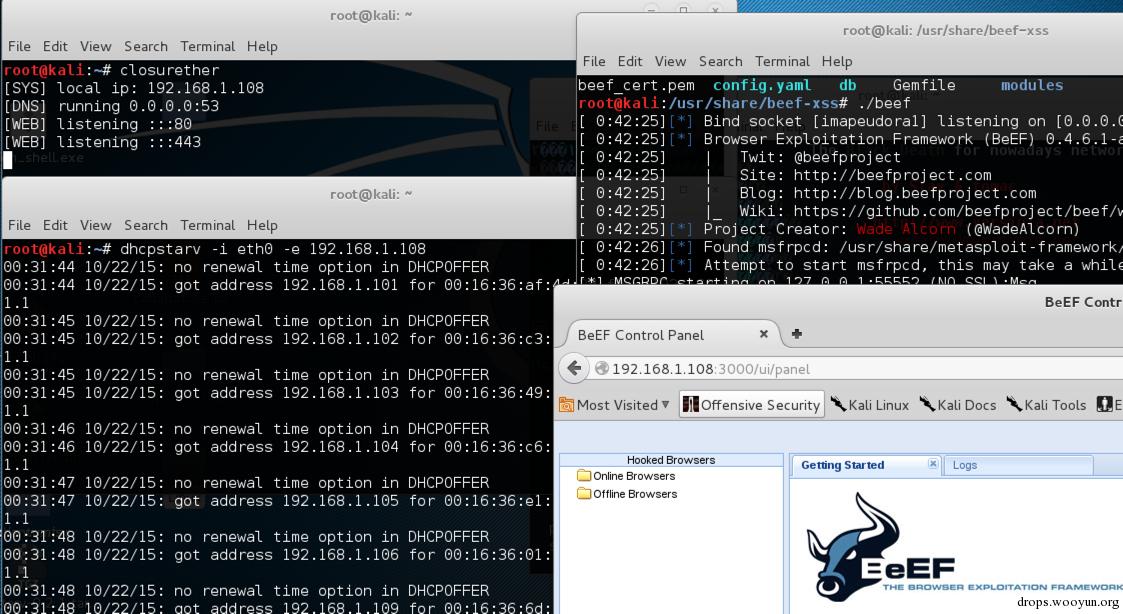The image size is (1123, 614).
Task: Go back with browser back arrow
Action: (574, 369)
